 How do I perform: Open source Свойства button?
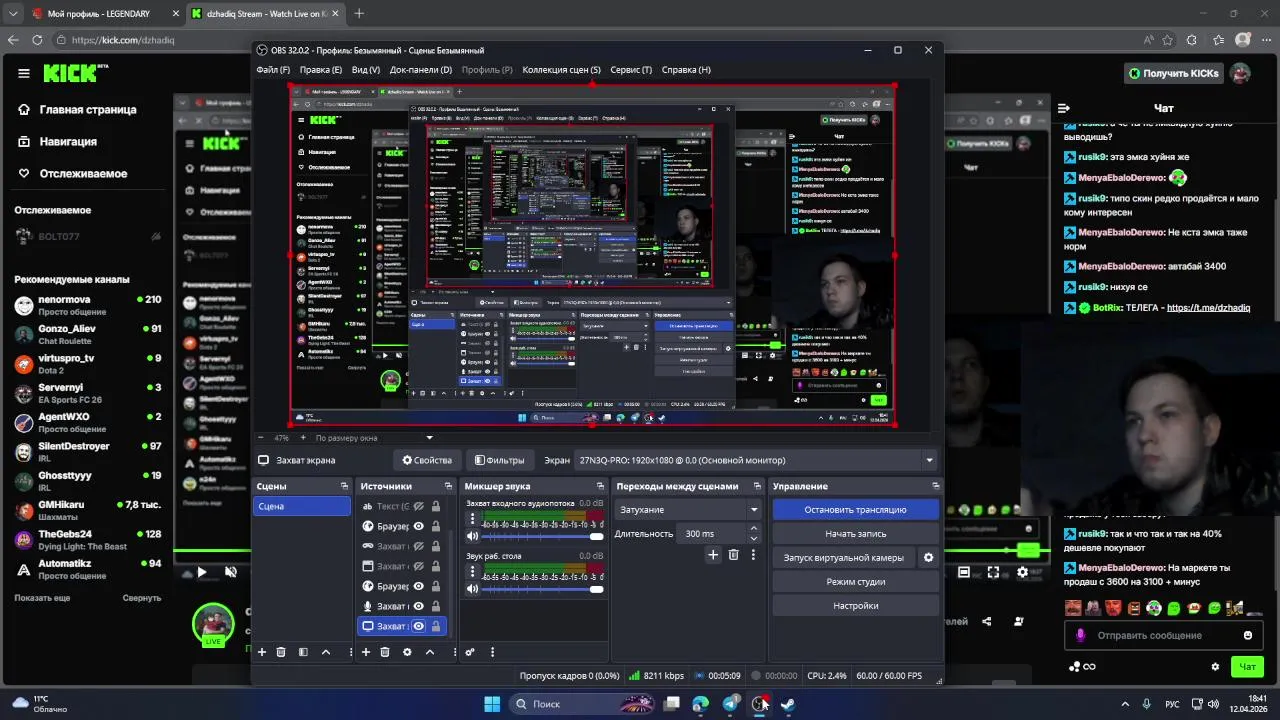(x=427, y=461)
